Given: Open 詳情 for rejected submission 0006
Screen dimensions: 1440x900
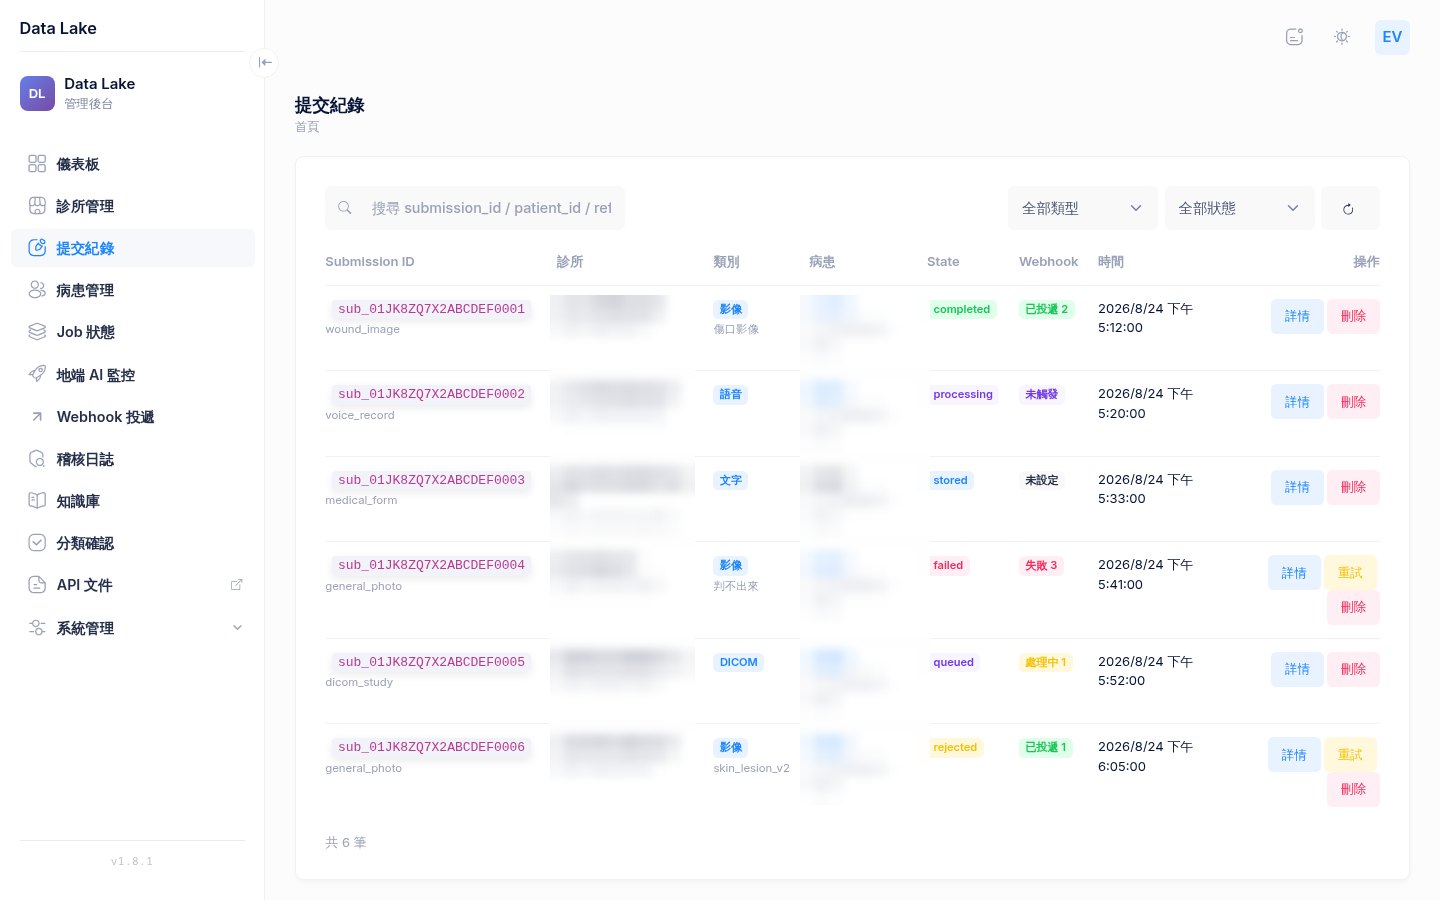Looking at the screenshot, I should 1294,755.
